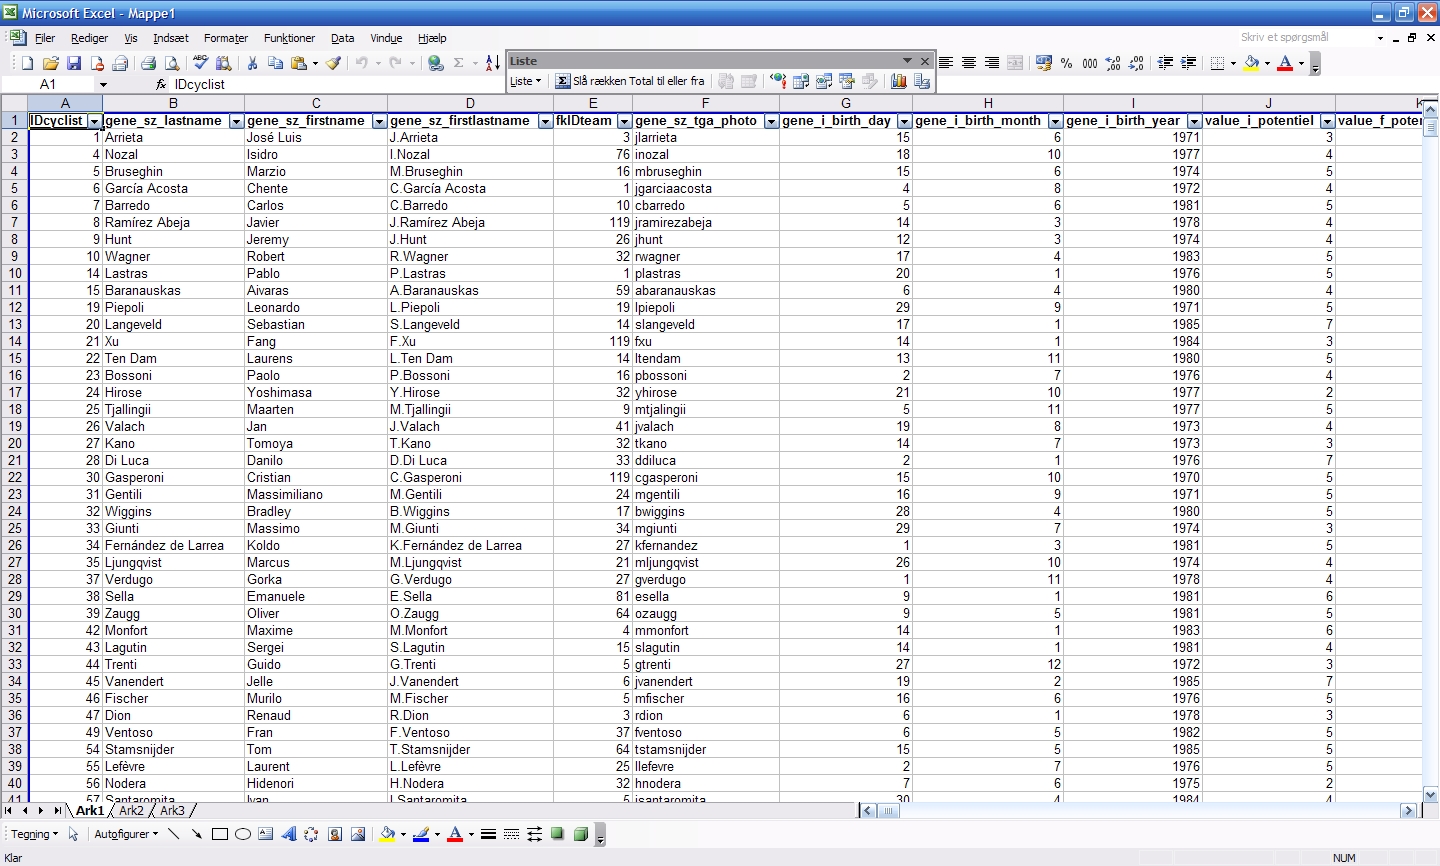The height and width of the screenshot is (866, 1440).
Task: Toggle the Total row on or off
Action: [x=630, y=82]
